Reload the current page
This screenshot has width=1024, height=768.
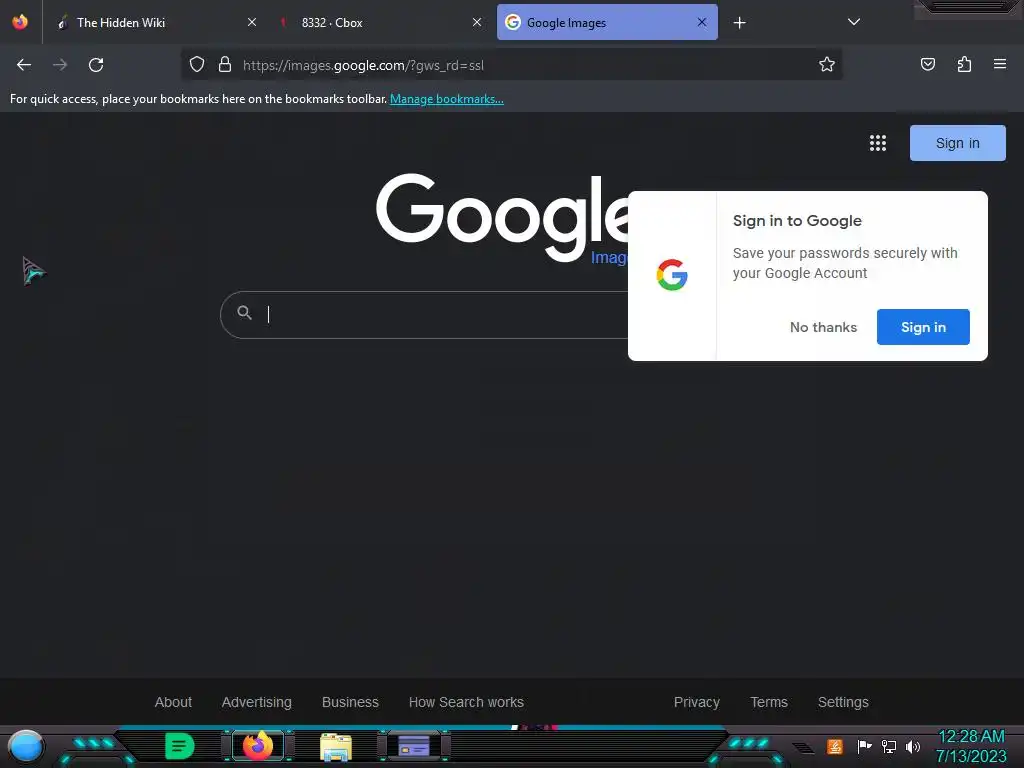click(96, 65)
